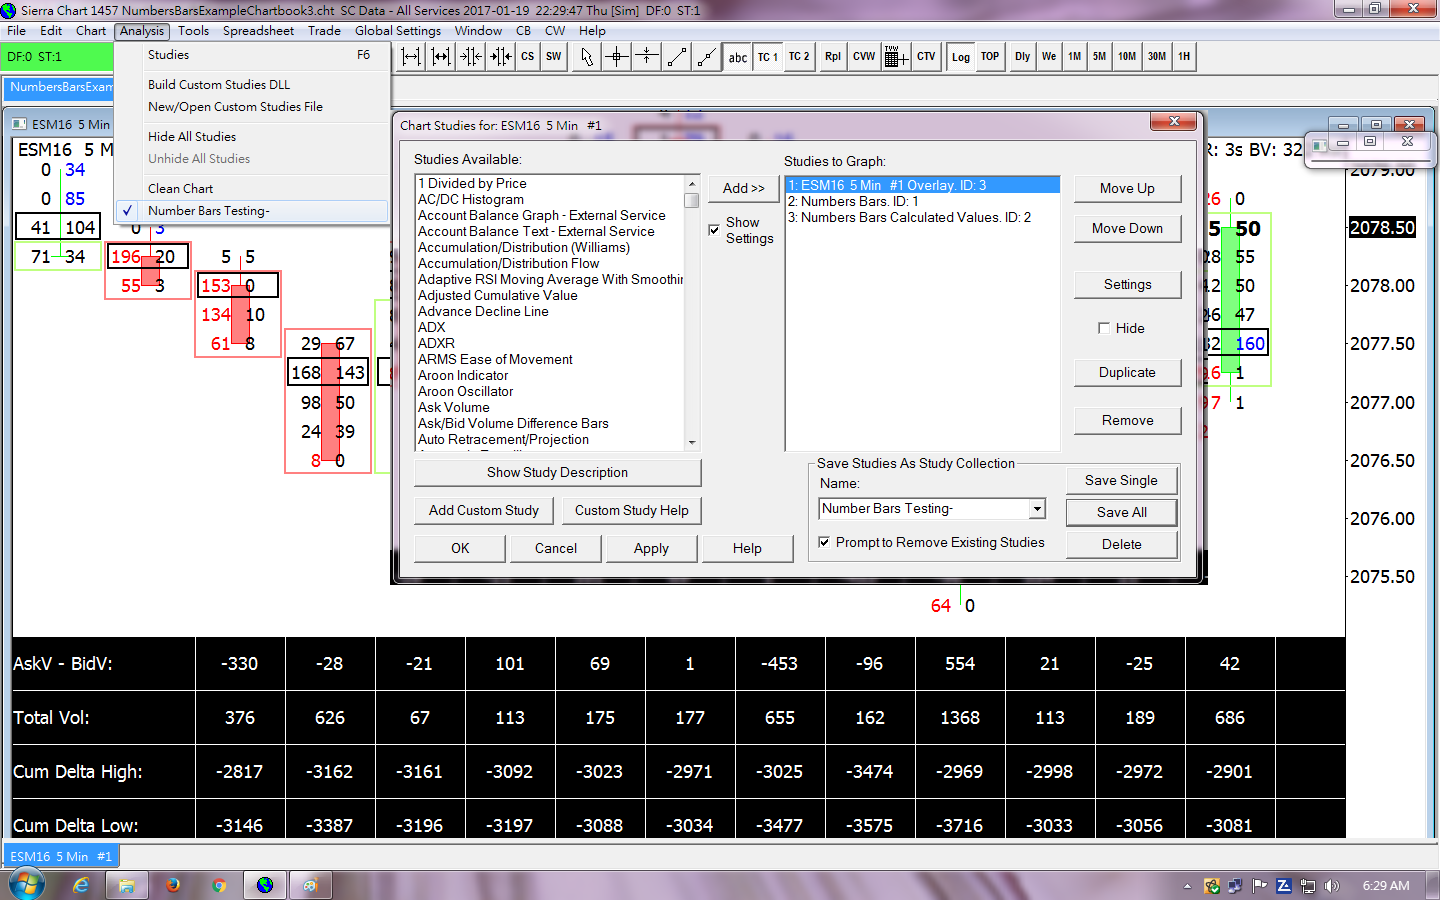1440x900 pixels.
Task: Click the Add Custom Study button
Action: coord(484,510)
